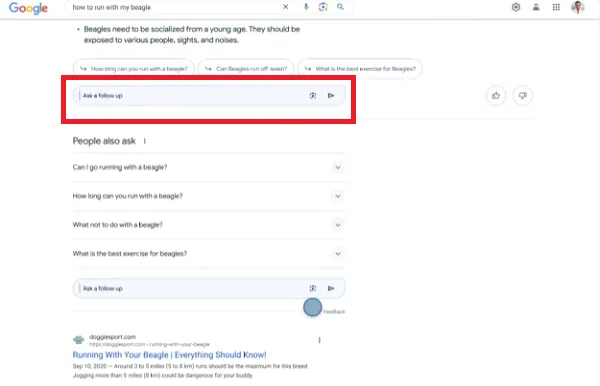This screenshot has height=386, width=600.
Task: Click the image icon in the lower follow-up box
Action: (x=313, y=288)
